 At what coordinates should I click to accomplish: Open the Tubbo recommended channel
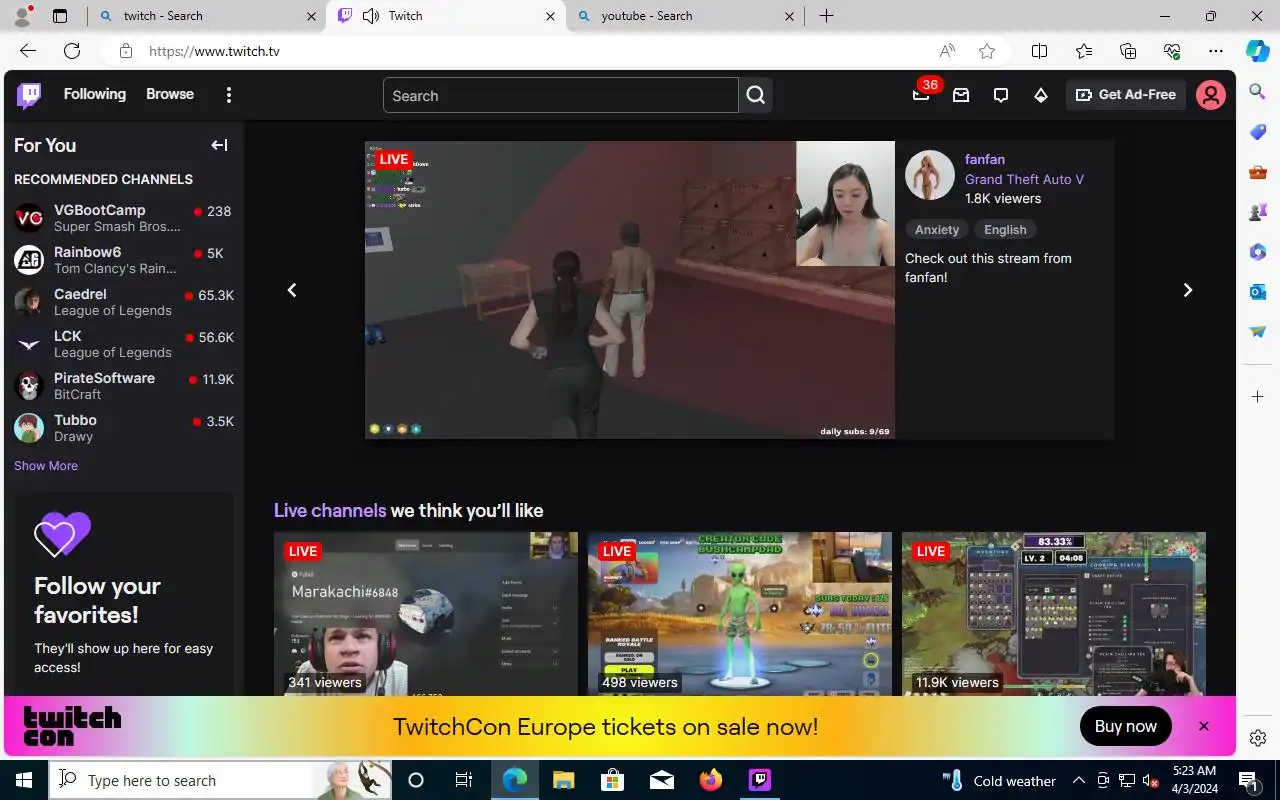[x=124, y=428]
